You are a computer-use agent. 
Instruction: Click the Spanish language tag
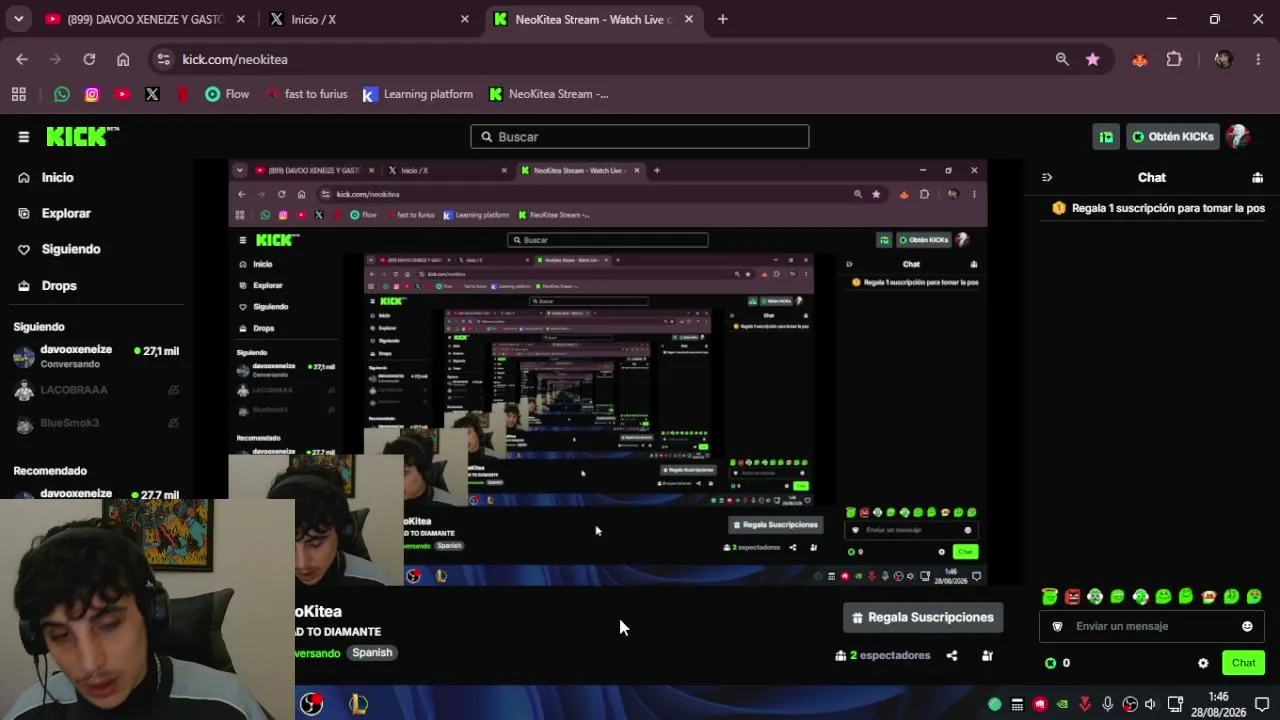pos(372,653)
